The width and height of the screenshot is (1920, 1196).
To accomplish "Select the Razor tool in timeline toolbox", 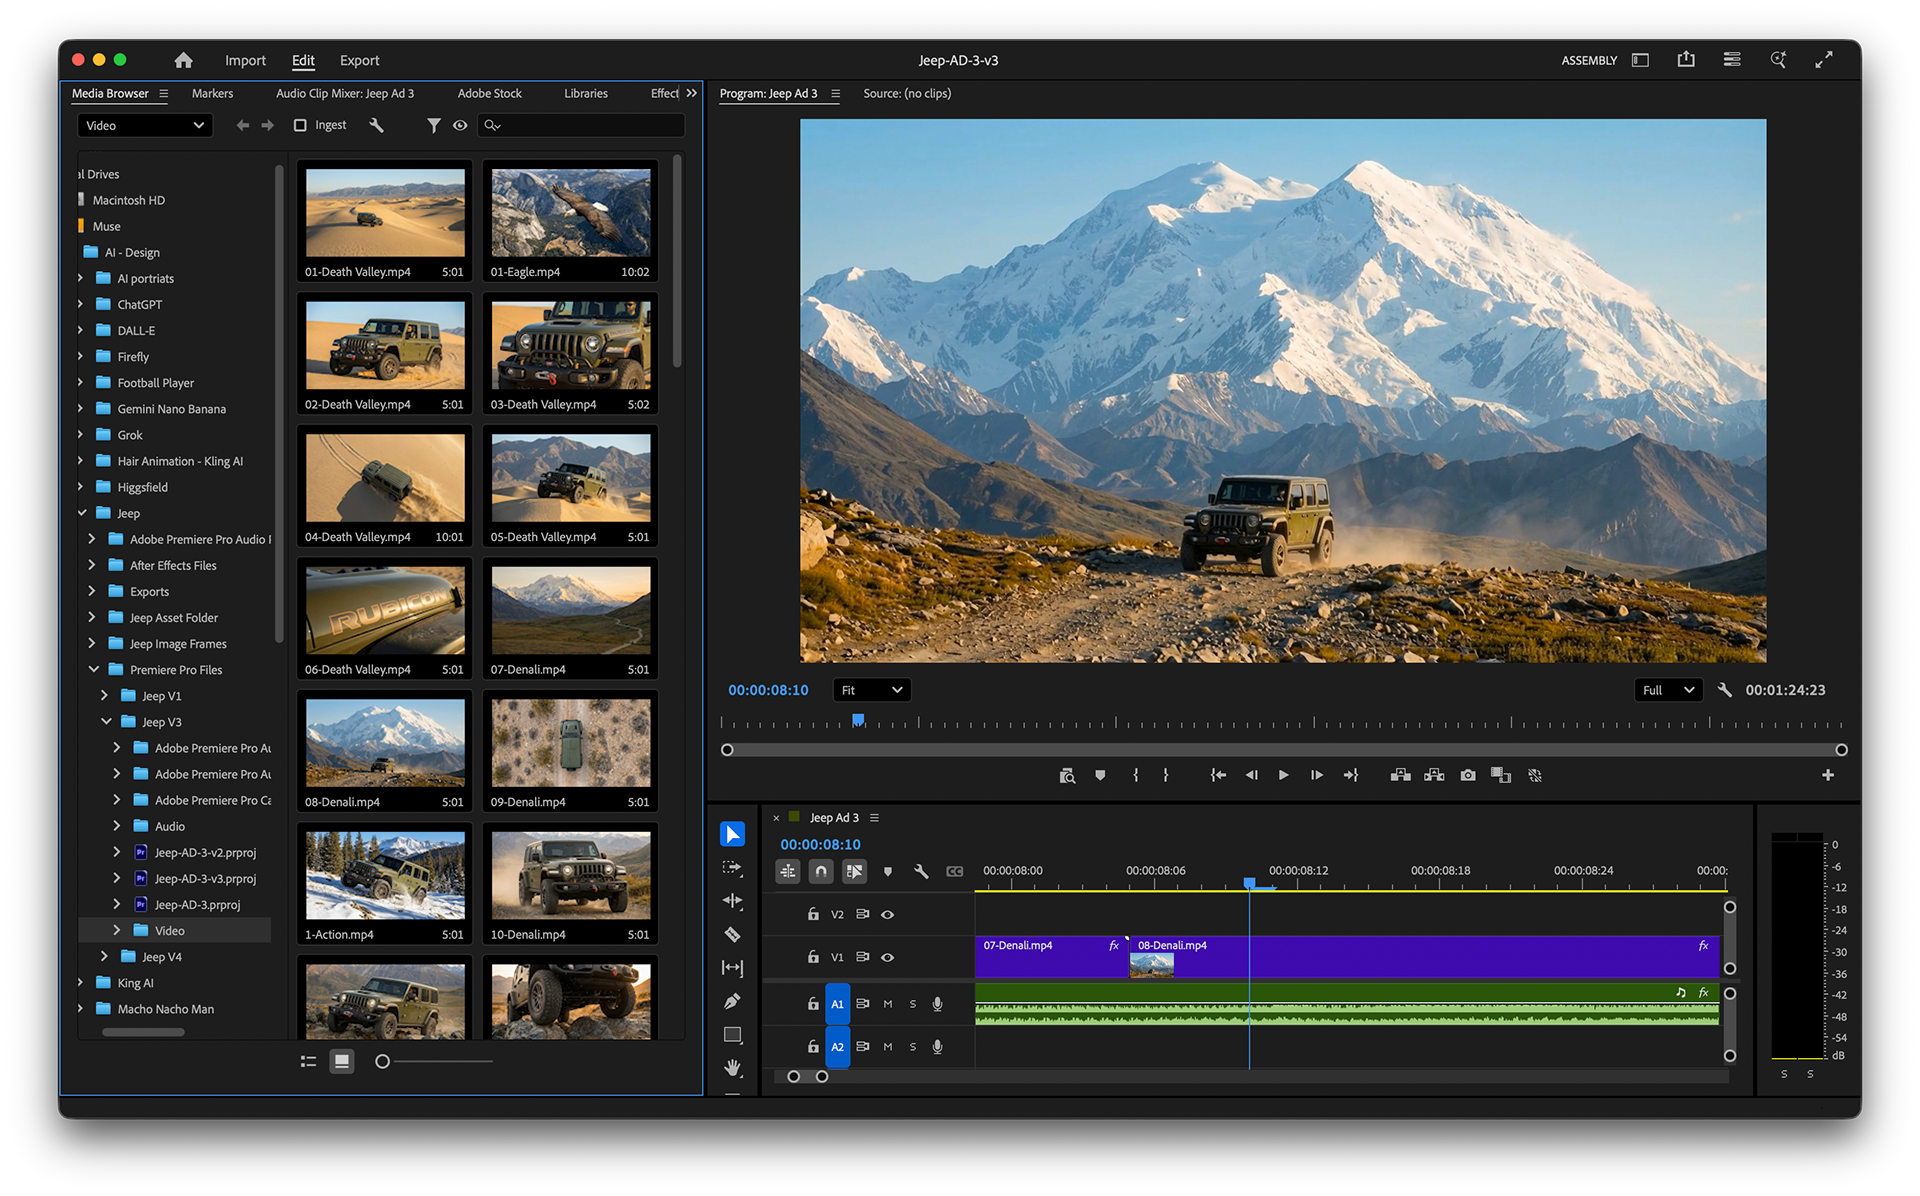I will point(732,934).
